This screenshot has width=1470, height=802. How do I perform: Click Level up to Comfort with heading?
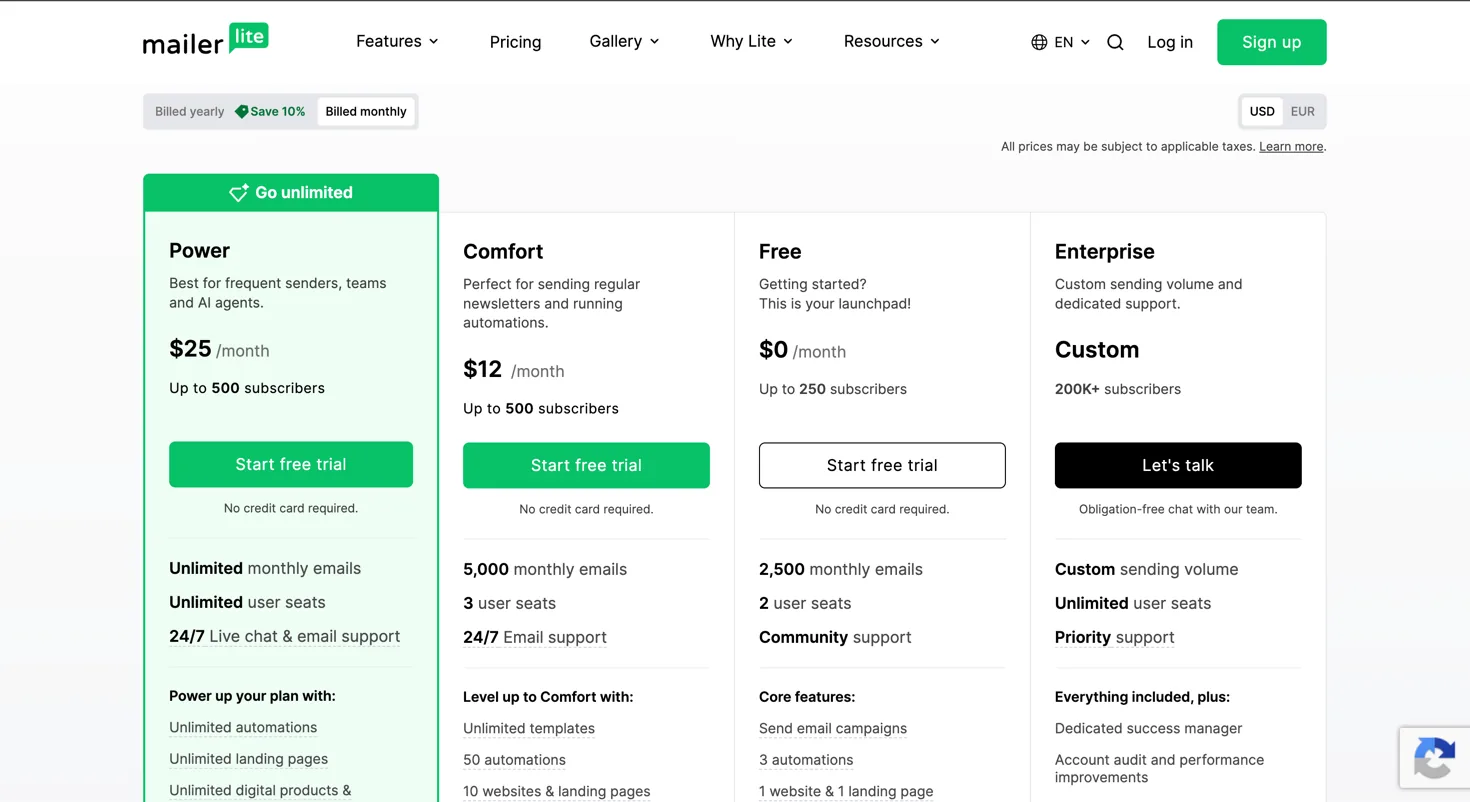pyautogui.click(x=548, y=697)
